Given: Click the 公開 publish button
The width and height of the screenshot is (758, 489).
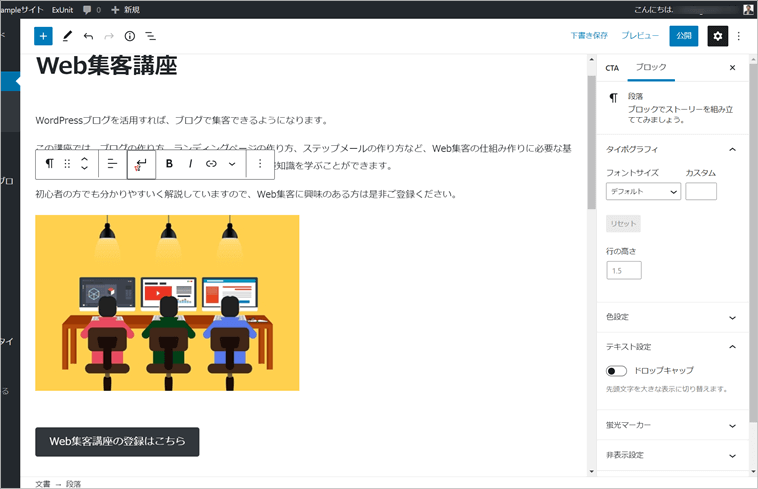Looking at the screenshot, I should (x=683, y=36).
